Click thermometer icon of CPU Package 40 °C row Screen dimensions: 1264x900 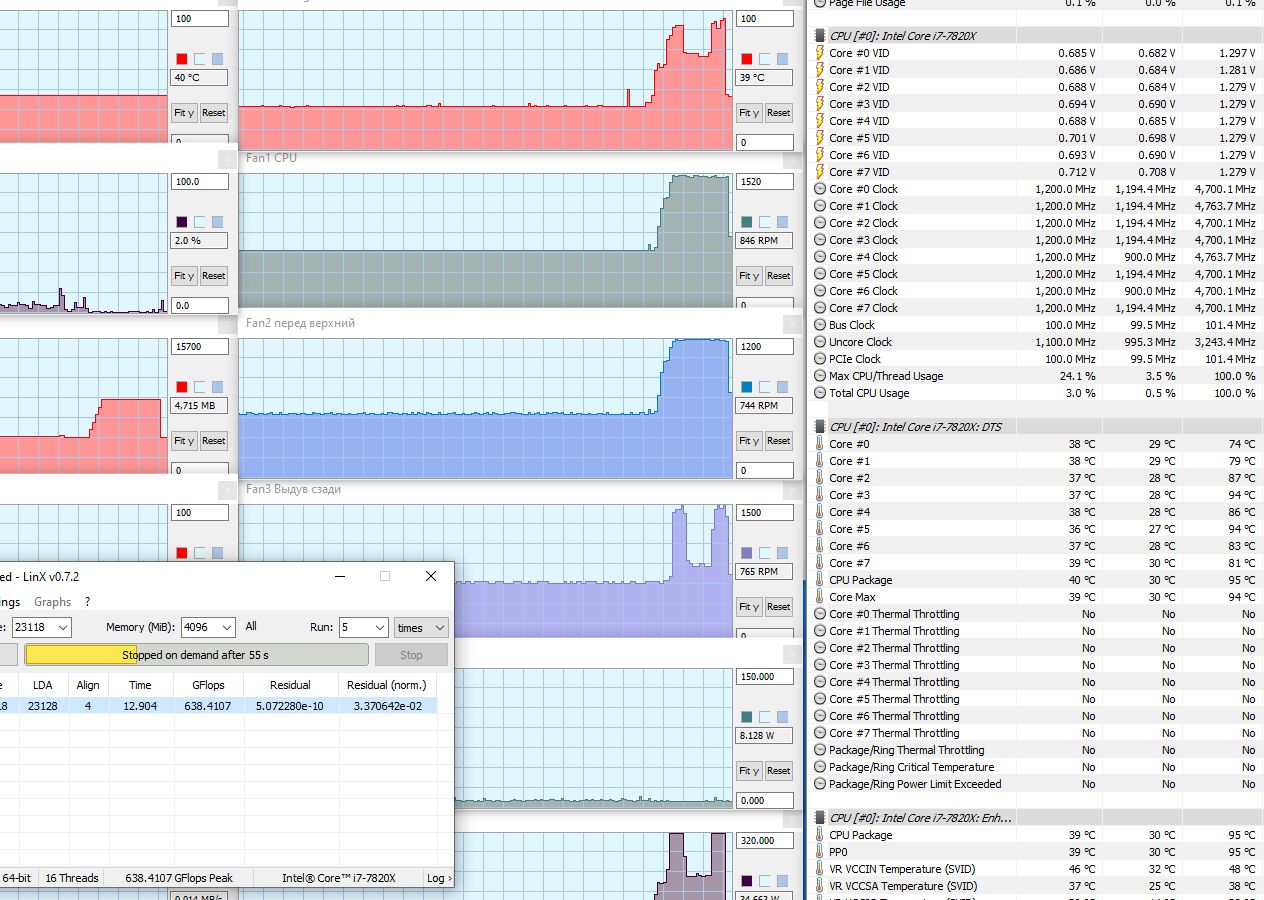pyautogui.click(x=820, y=580)
